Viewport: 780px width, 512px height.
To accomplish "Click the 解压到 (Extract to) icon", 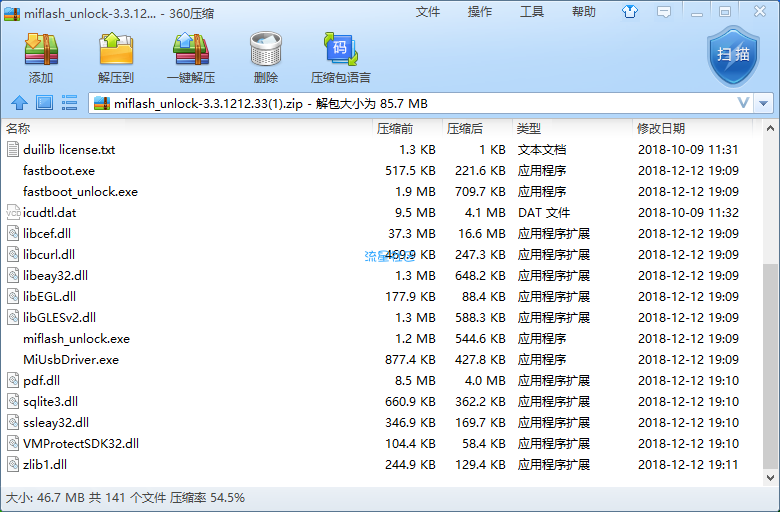I will 116,50.
